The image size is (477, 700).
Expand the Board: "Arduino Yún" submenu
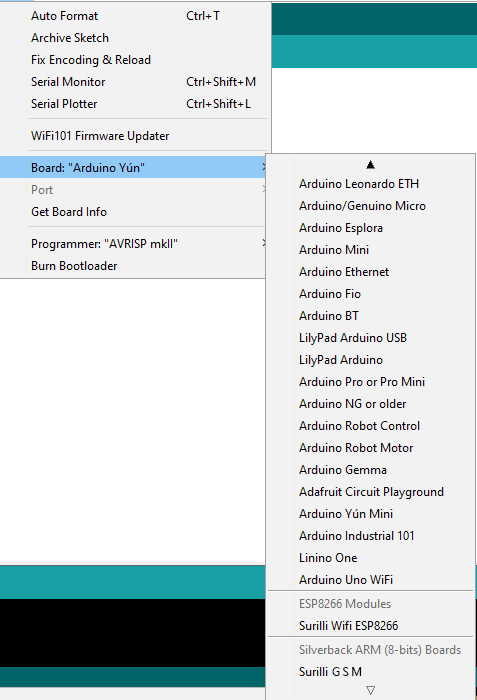click(x=133, y=167)
